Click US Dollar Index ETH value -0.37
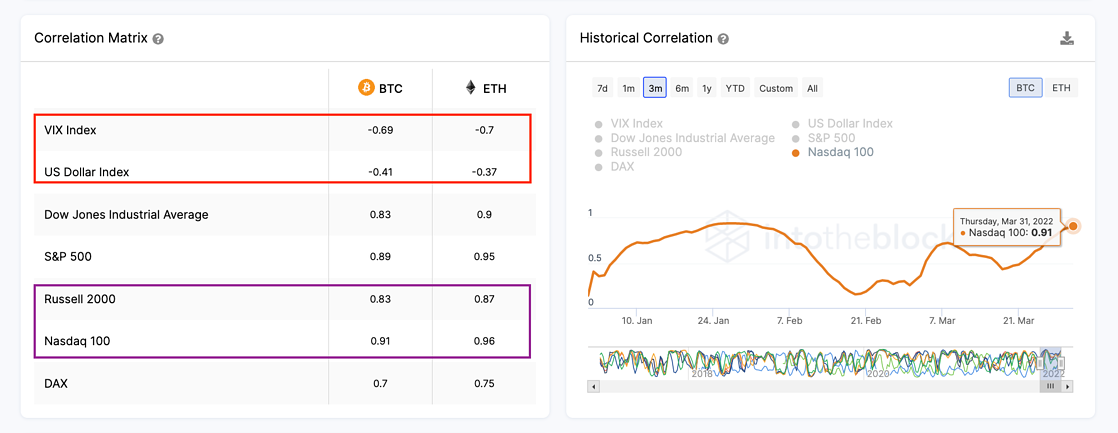1118x433 pixels. [485, 172]
